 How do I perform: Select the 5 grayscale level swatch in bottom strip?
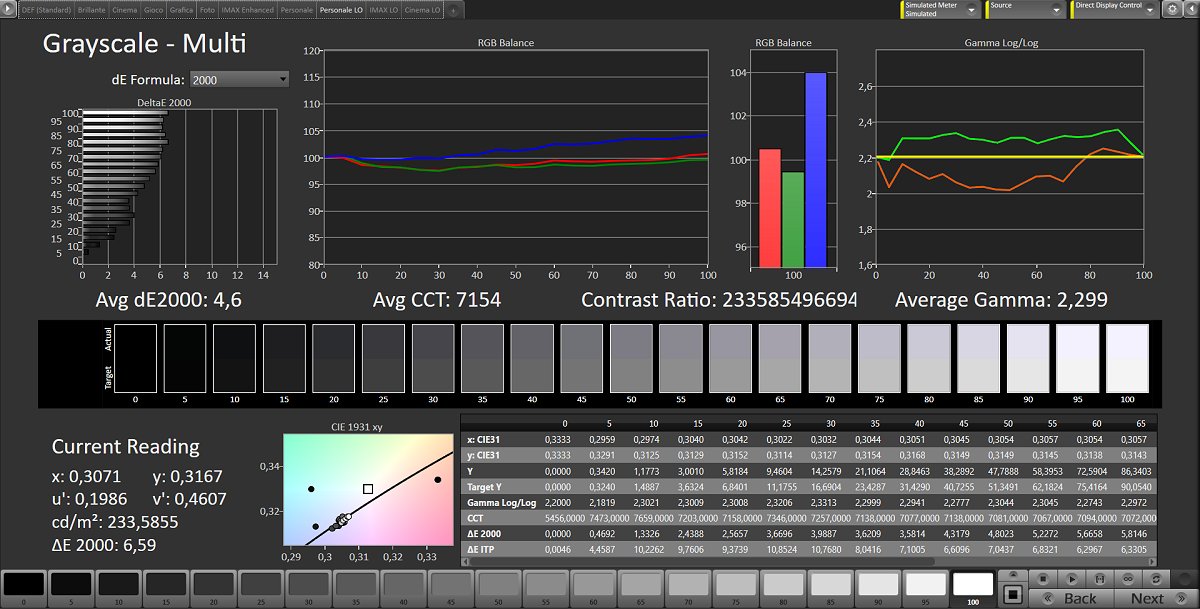[71, 587]
